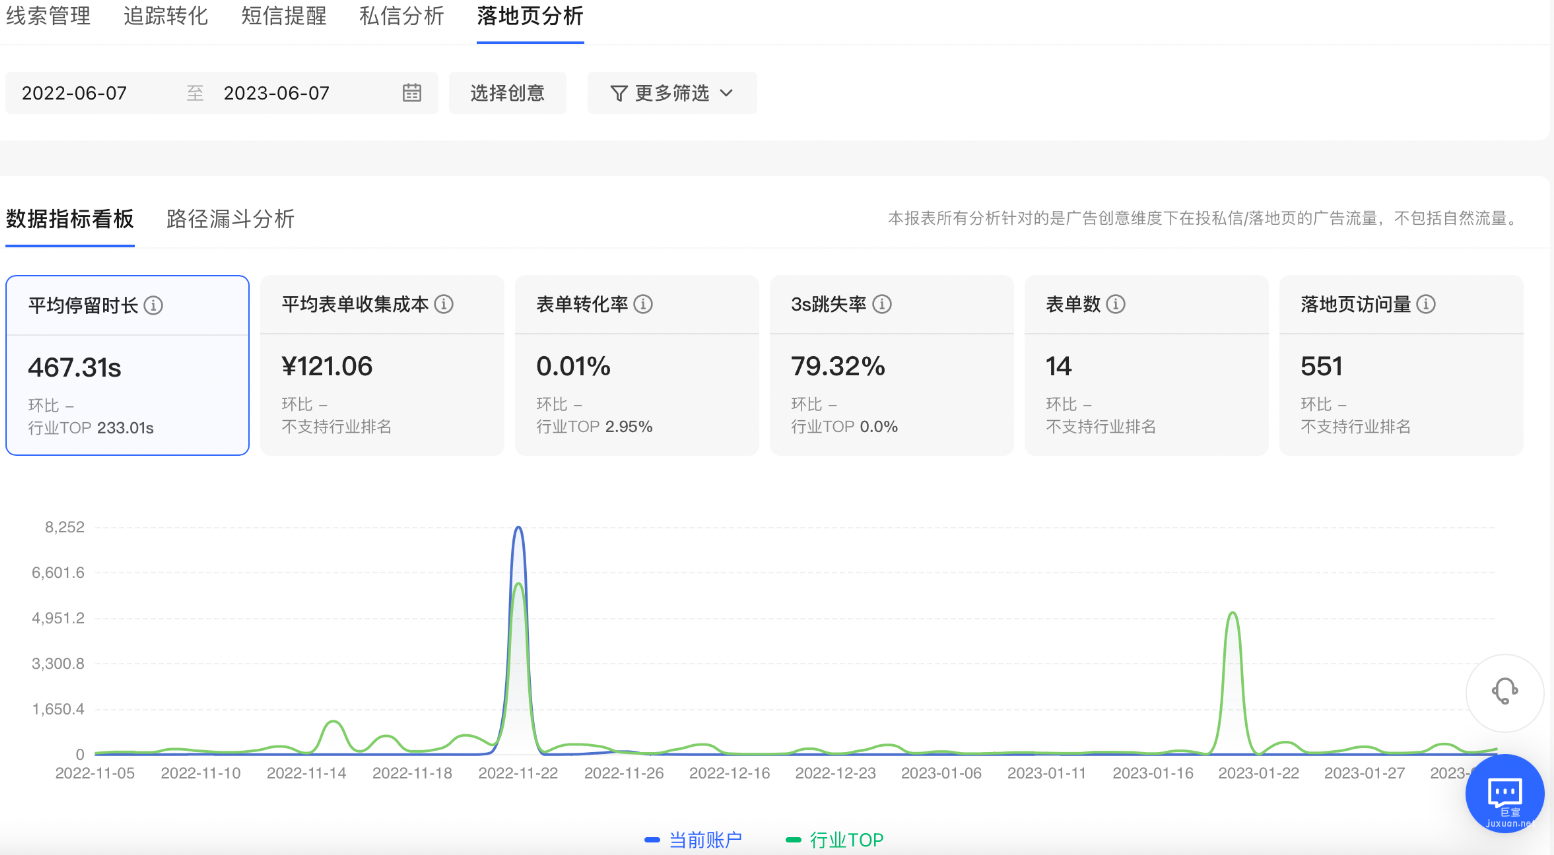
Task: Open the 路径漏斗分析 tab
Action: point(230,219)
